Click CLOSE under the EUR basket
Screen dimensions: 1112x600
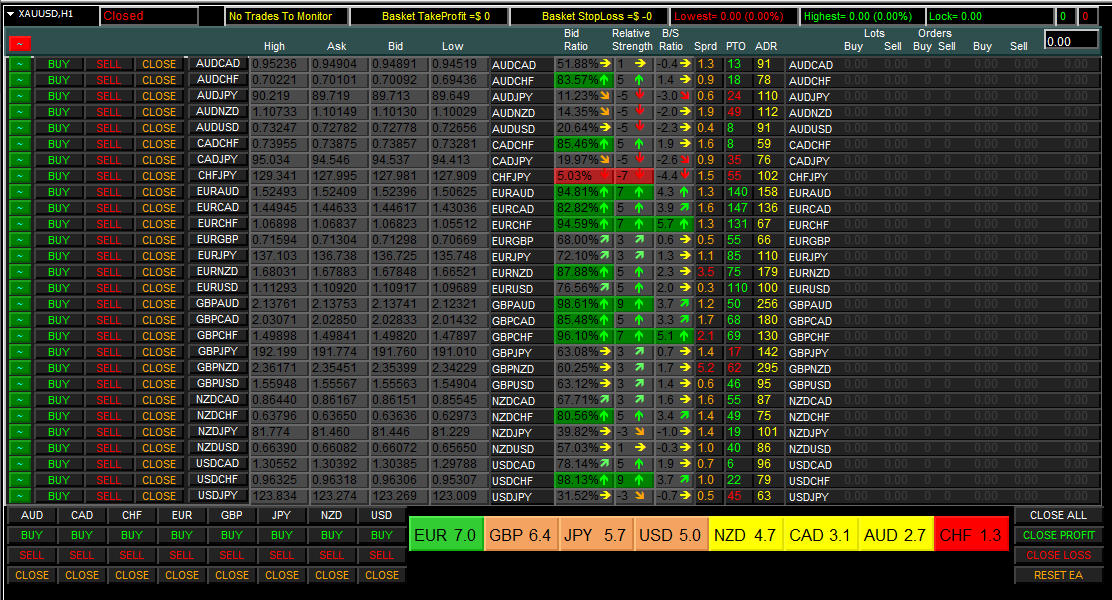coord(182,574)
